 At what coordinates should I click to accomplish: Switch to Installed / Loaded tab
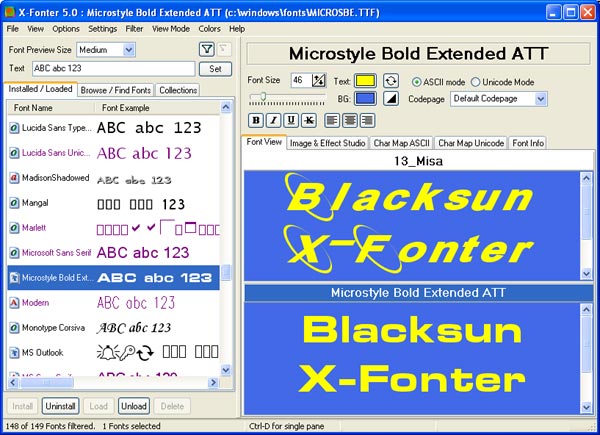40,89
